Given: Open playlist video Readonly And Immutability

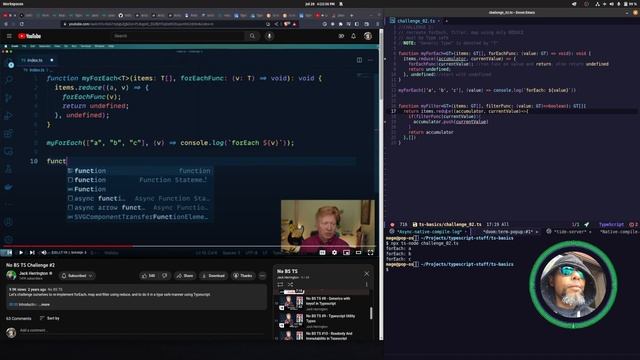Looking at the screenshot, I should [x=322, y=336].
